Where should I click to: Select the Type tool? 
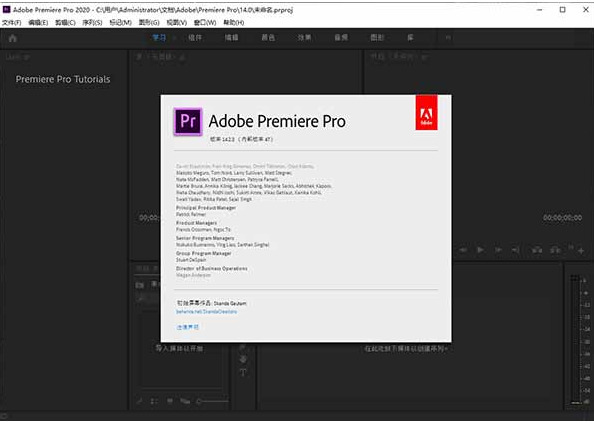click(x=243, y=372)
